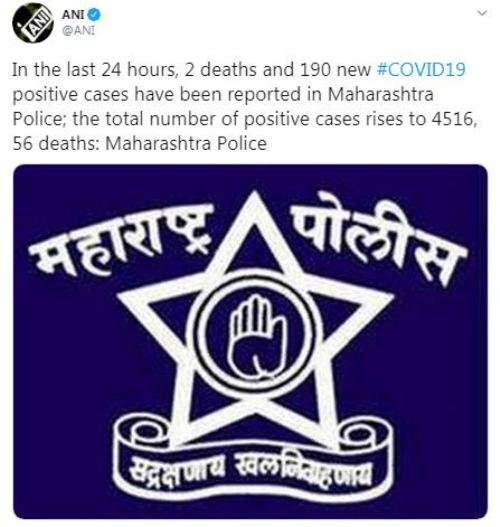The height and width of the screenshot is (527, 500).
Task: Open the @ANI handle
Action: (79, 31)
